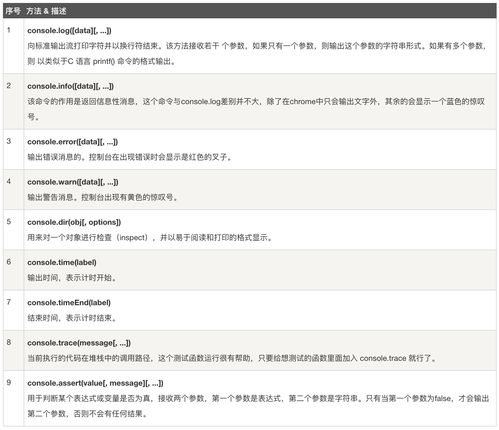
Task: Click the line containing printf() 命令的格式输出
Action: coord(102,62)
